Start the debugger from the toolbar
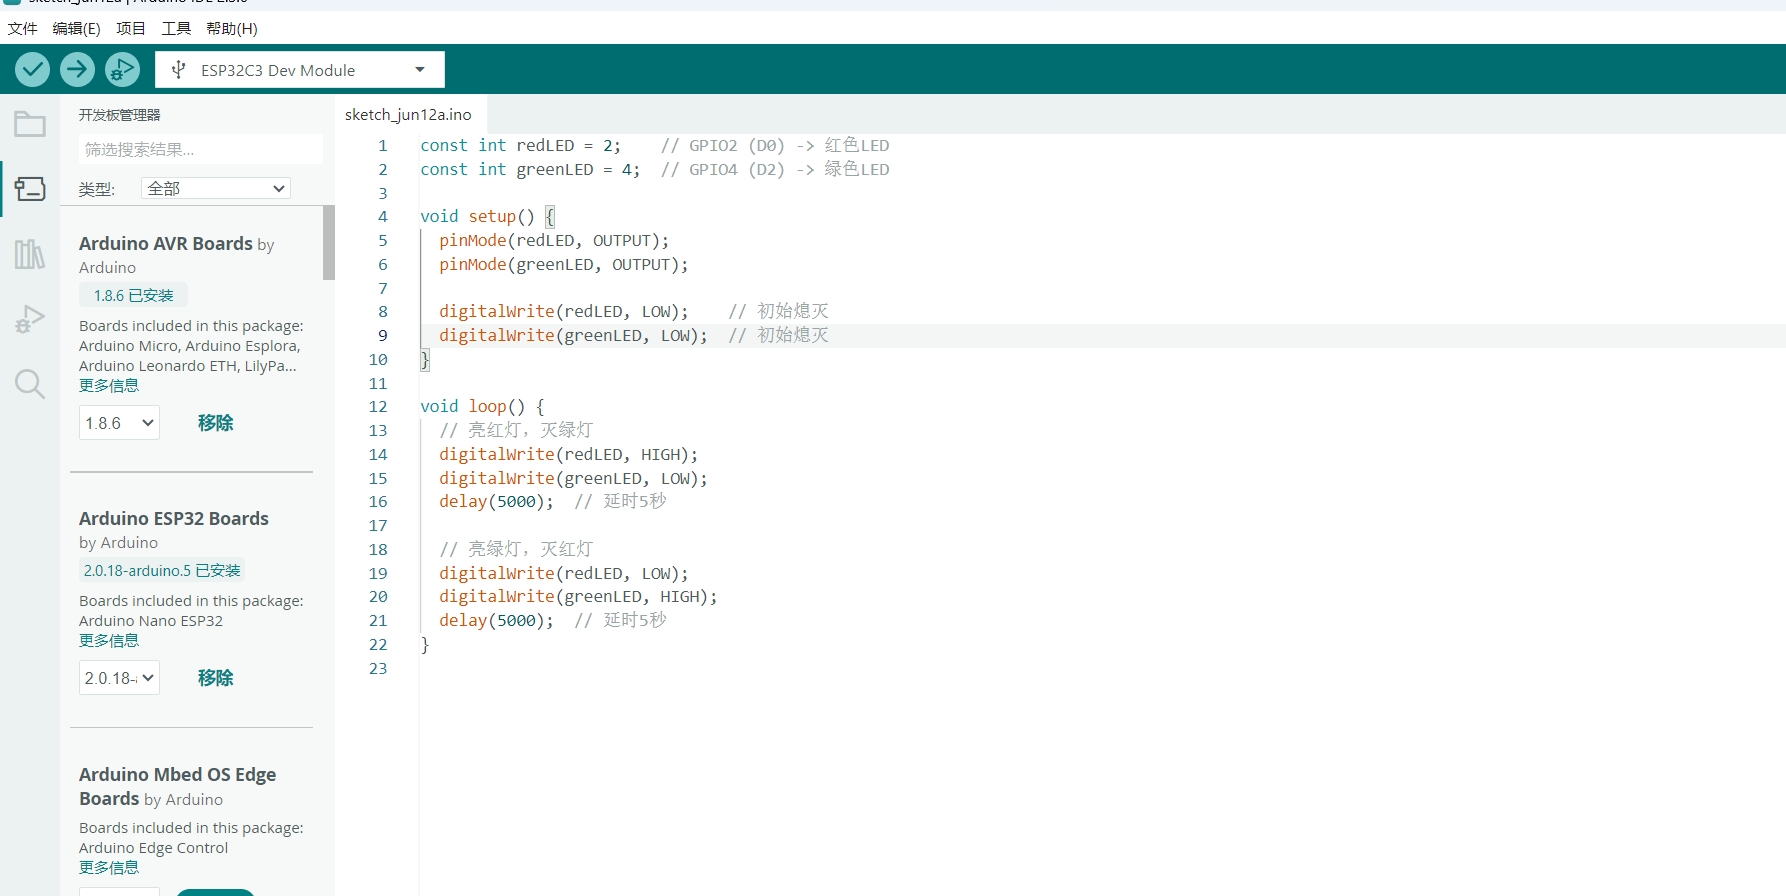Image resolution: width=1786 pixels, height=896 pixels. [x=122, y=69]
